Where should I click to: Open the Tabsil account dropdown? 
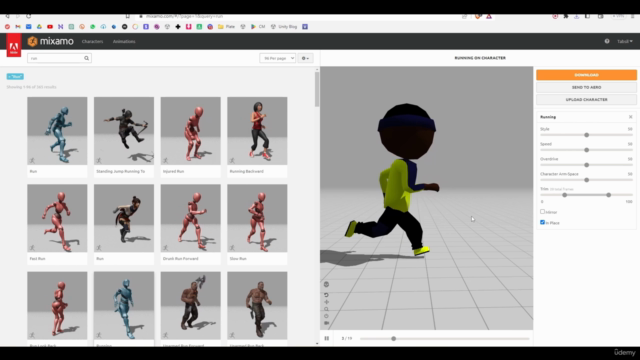click(x=624, y=41)
